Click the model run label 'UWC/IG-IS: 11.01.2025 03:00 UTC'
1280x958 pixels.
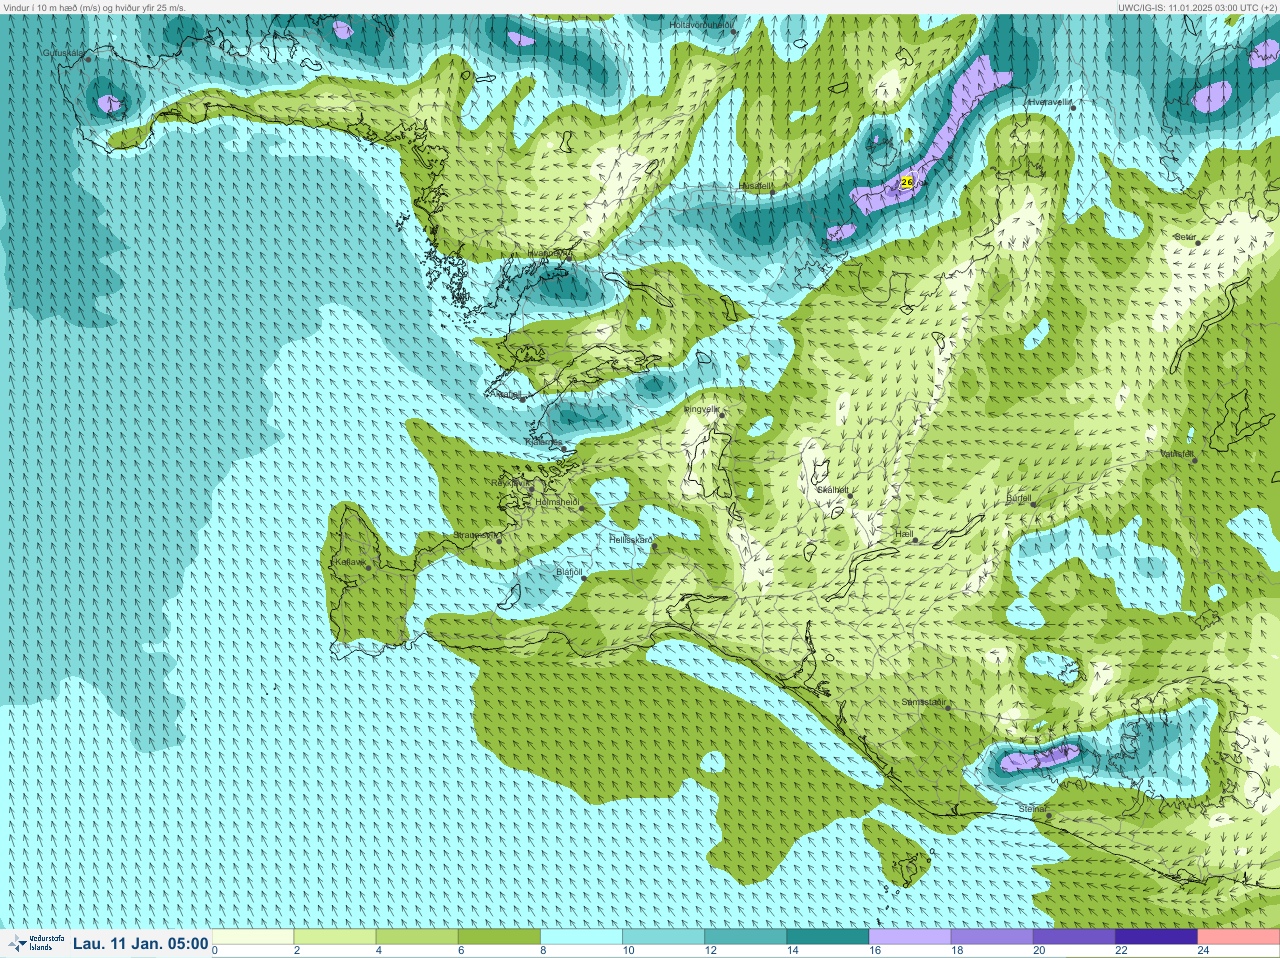[1186, 7]
